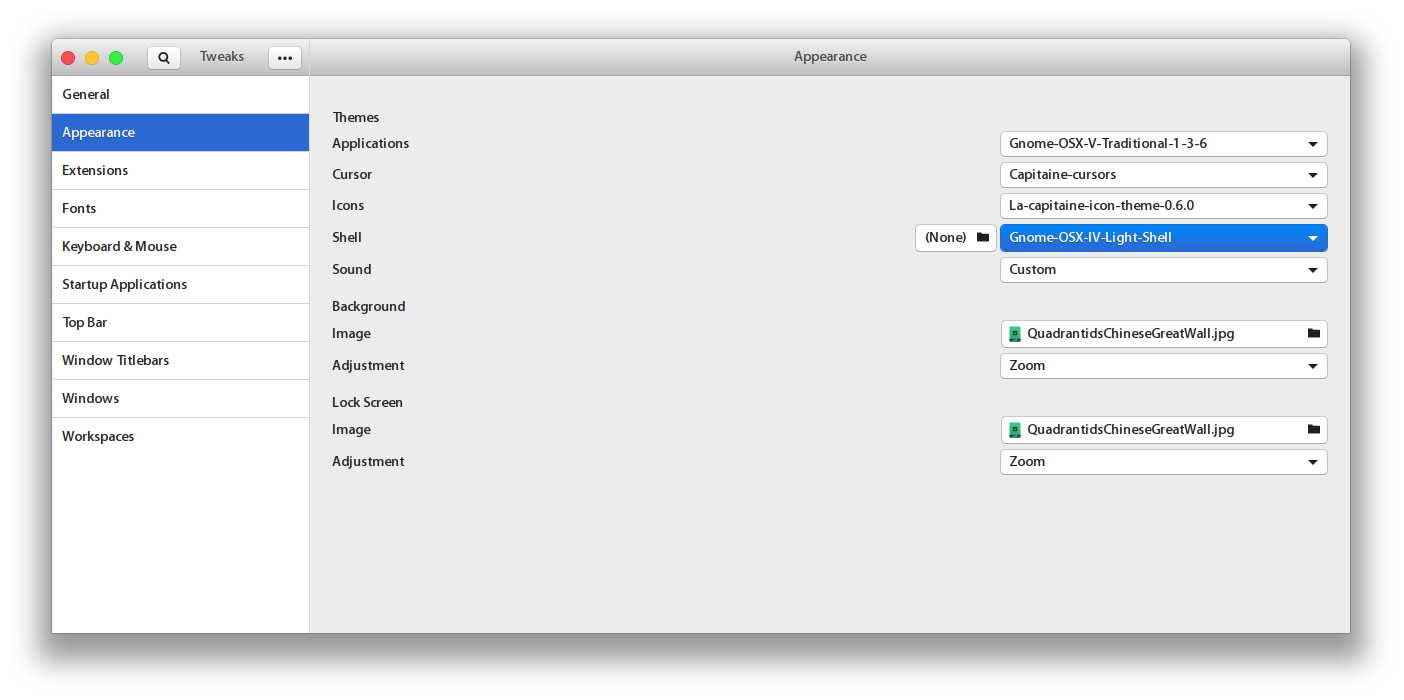Expand the Shell theme dropdown
The height and width of the screenshot is (700, 1404).
point(1163,238)
